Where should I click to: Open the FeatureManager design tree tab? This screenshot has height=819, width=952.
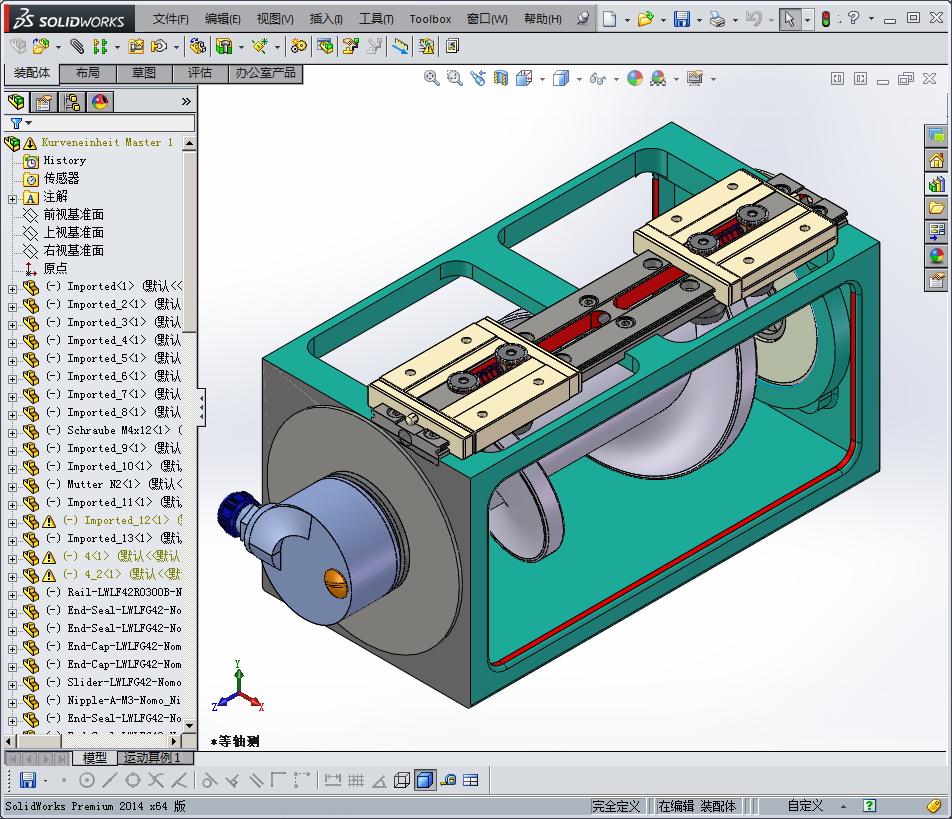click(x=16, y=101)
